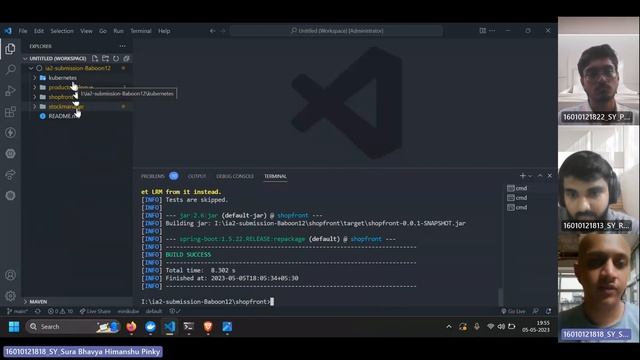Click Live Share in status bar
Image resolution: width=640 pixels, height=360 pixels.
(95, 311)
